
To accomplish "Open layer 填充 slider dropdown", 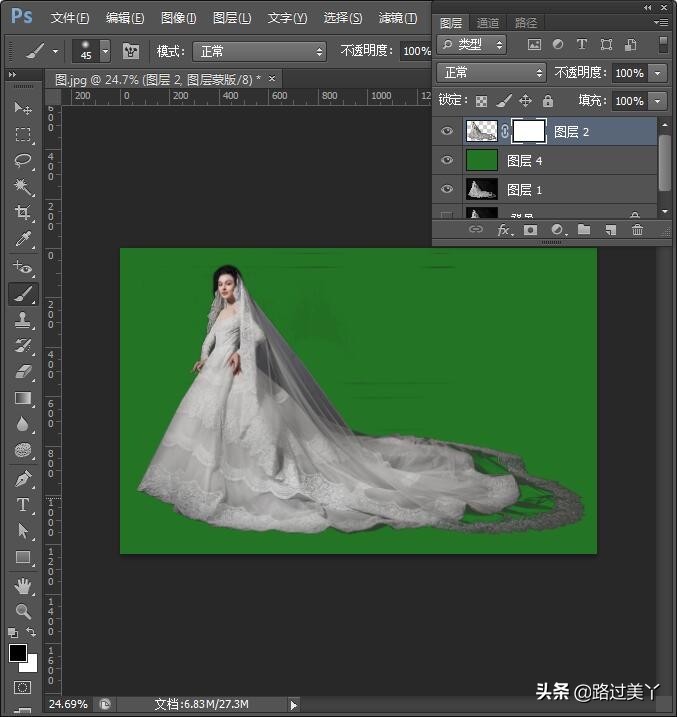I will (x=657, y=101).
